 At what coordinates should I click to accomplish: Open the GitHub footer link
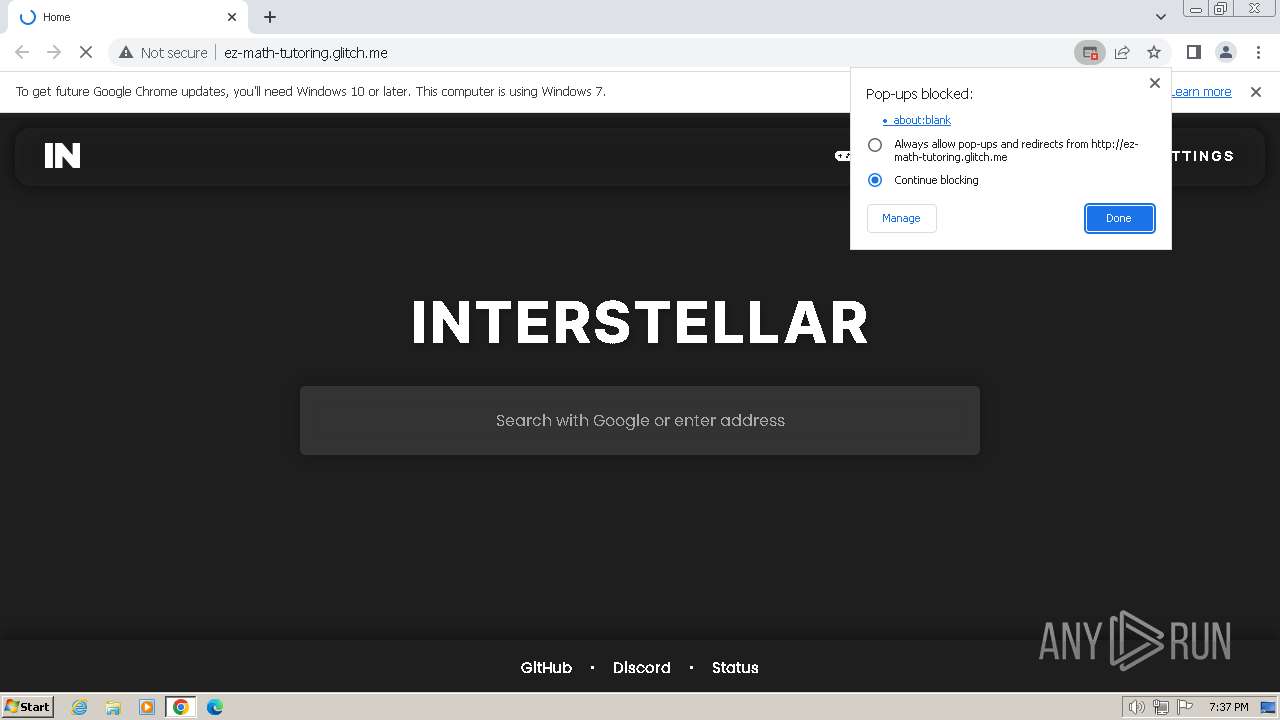click(546, 668)
